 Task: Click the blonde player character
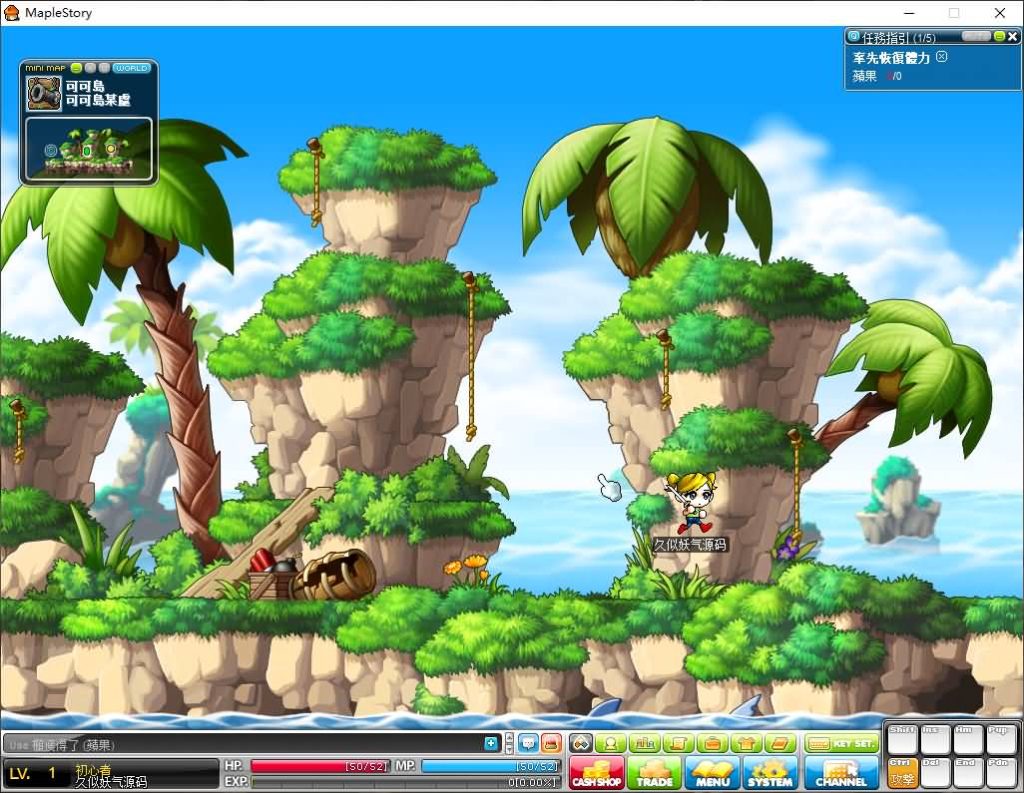(x=692, y=503)
